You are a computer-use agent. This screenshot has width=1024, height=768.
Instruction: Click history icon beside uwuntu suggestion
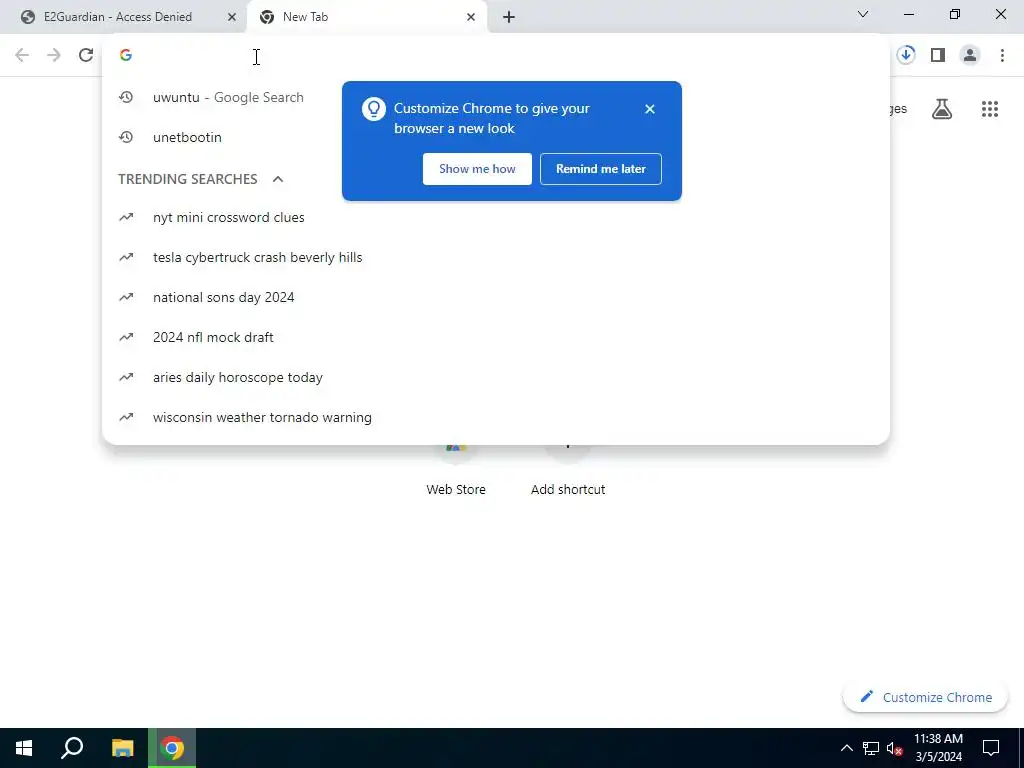[x=126, y=97]
